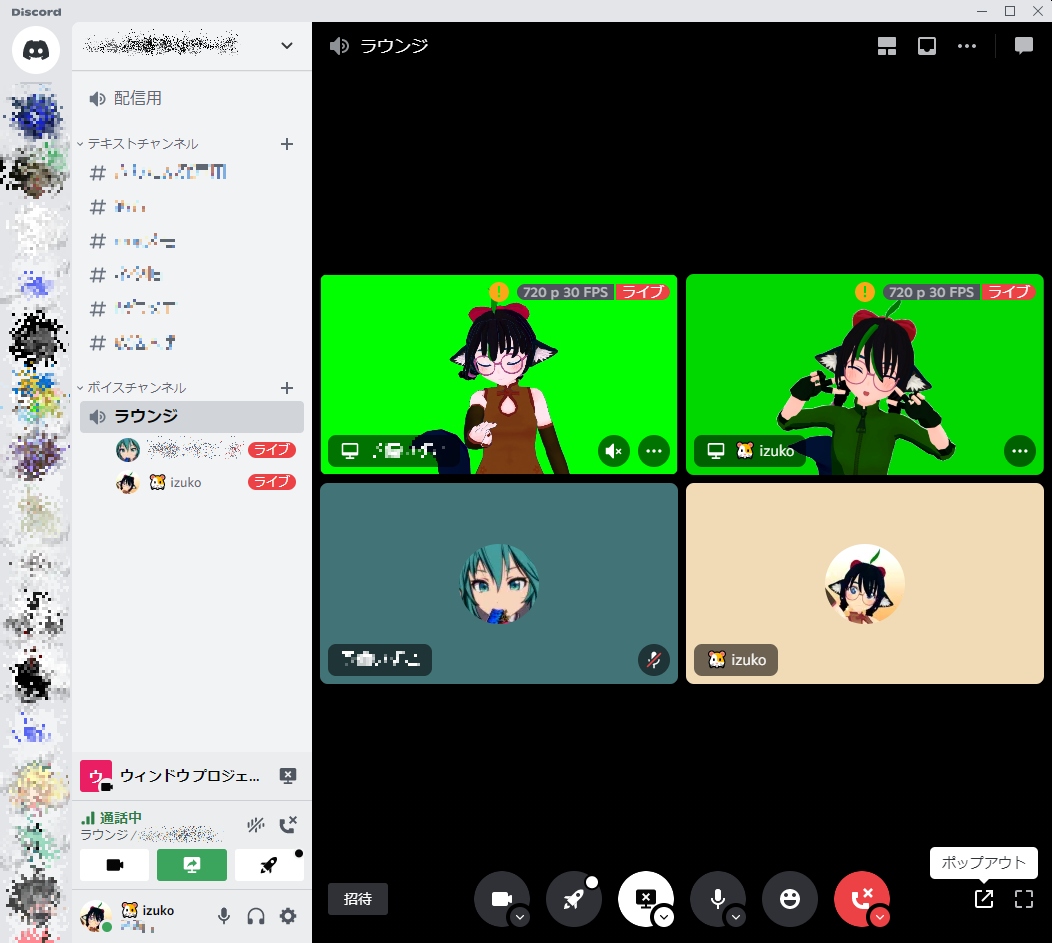Select the teal-haired user's avatar tile
This screenshot has width=1052, height=943.
(x=498, y=584)
